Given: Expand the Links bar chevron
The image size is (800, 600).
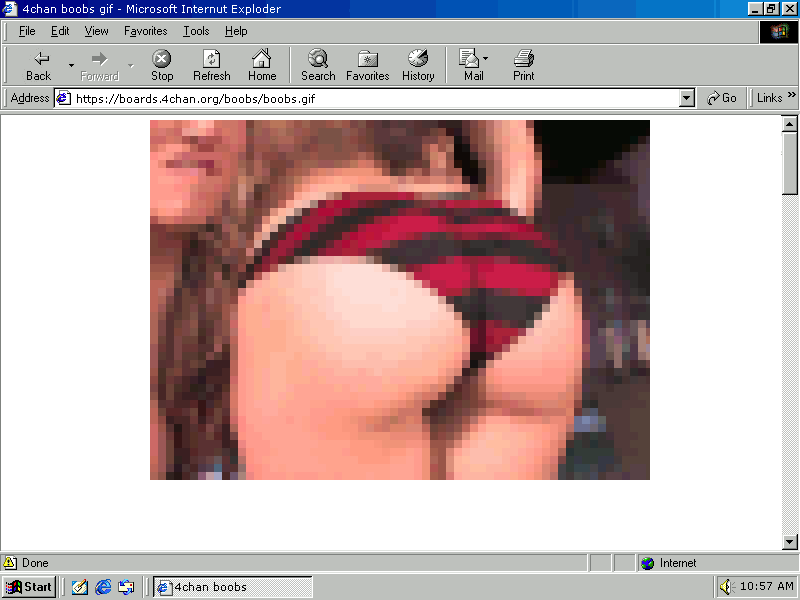Looking at the screenshot, I should point(791,97).
